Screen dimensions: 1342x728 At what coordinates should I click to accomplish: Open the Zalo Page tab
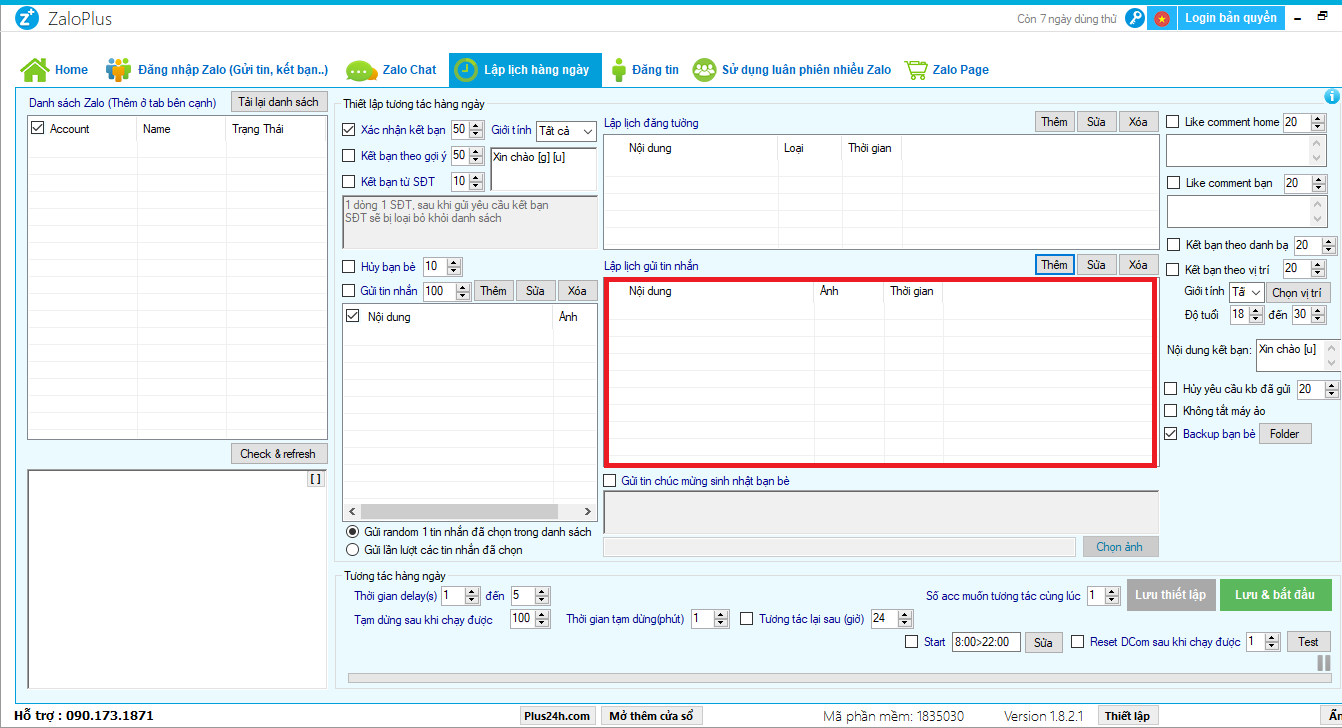coord(946,70)
